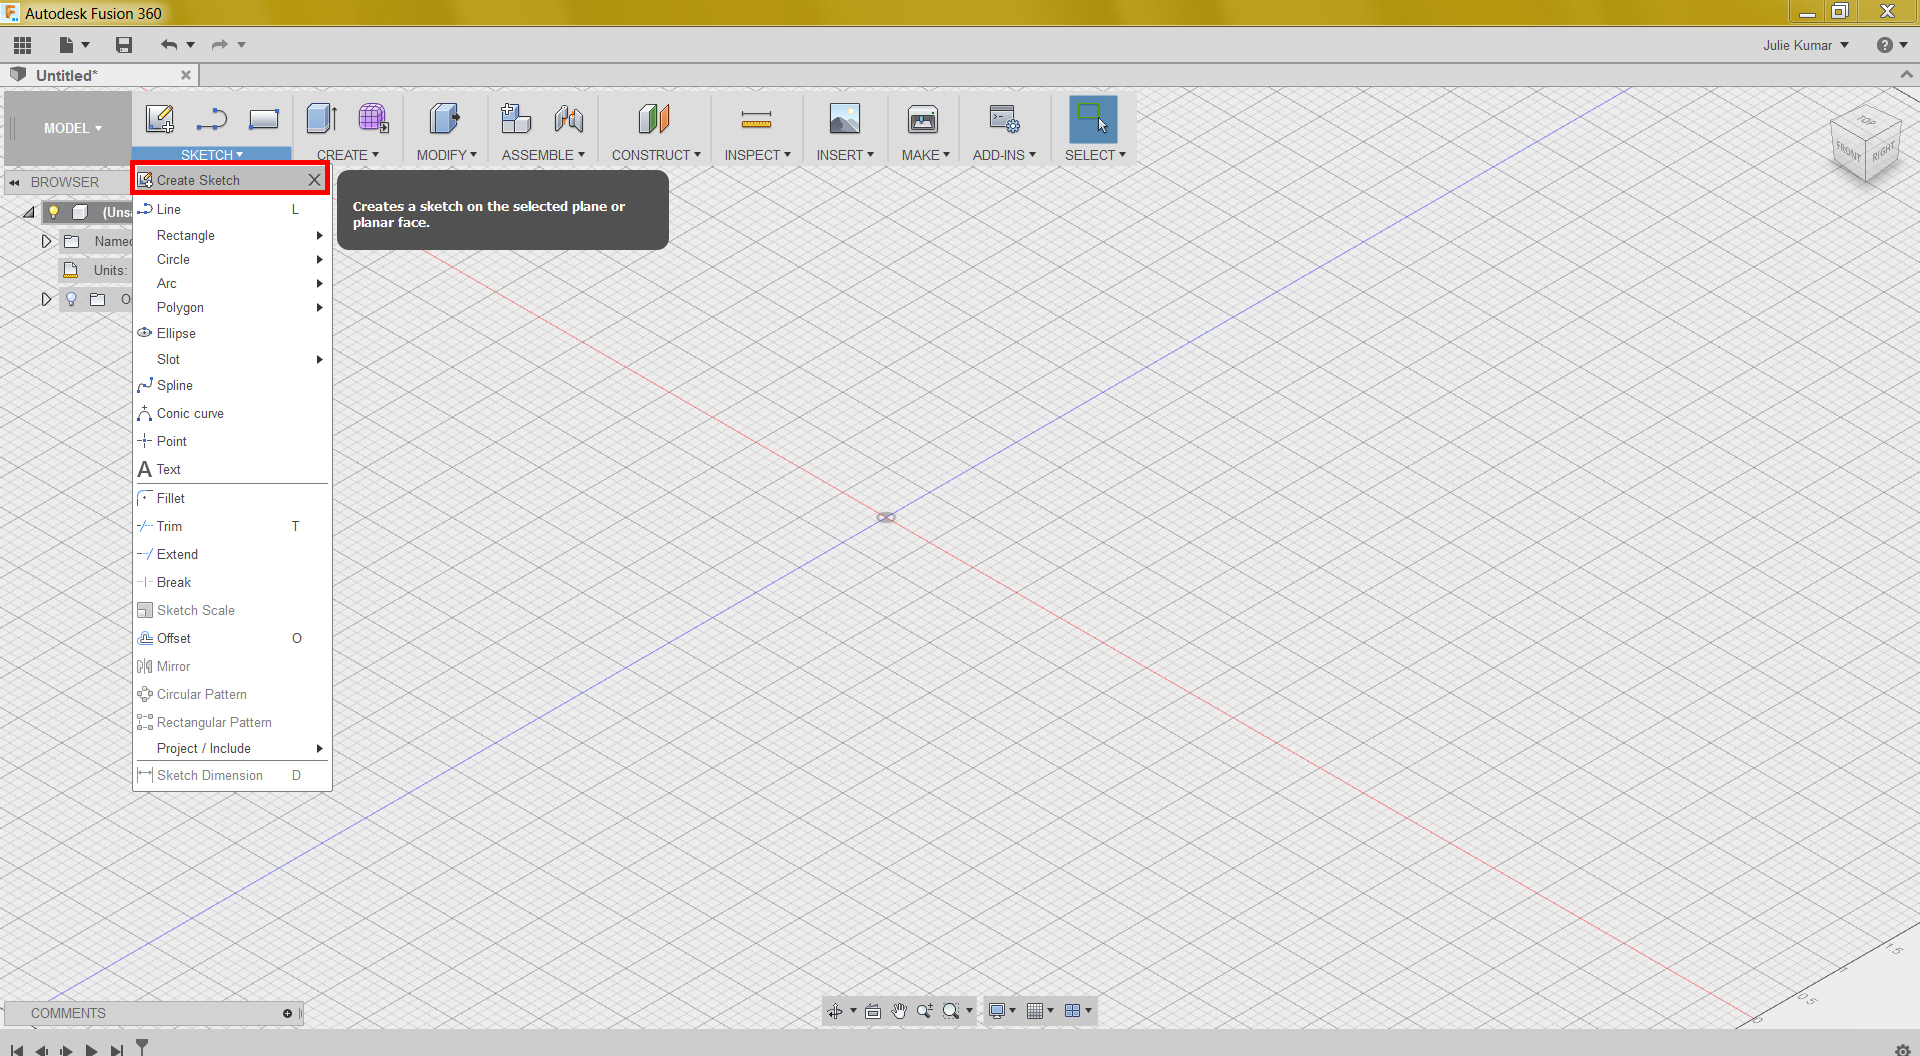Click the FRONT face of the ViewCube
The image size is (1920, 1056).
tap(1849, 151)
